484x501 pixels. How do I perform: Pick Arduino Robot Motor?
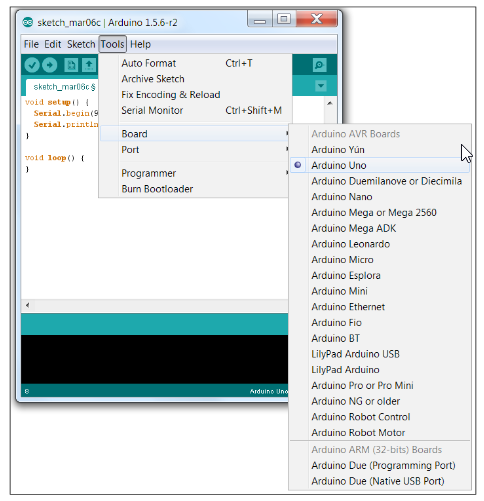(380, 433)
